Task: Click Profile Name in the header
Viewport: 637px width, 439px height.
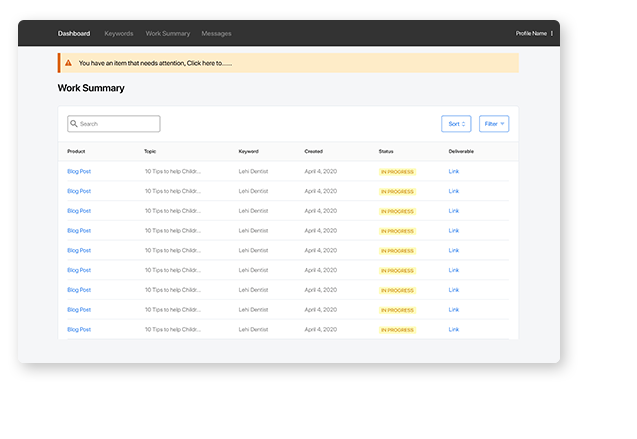Action: pos(531,33)
